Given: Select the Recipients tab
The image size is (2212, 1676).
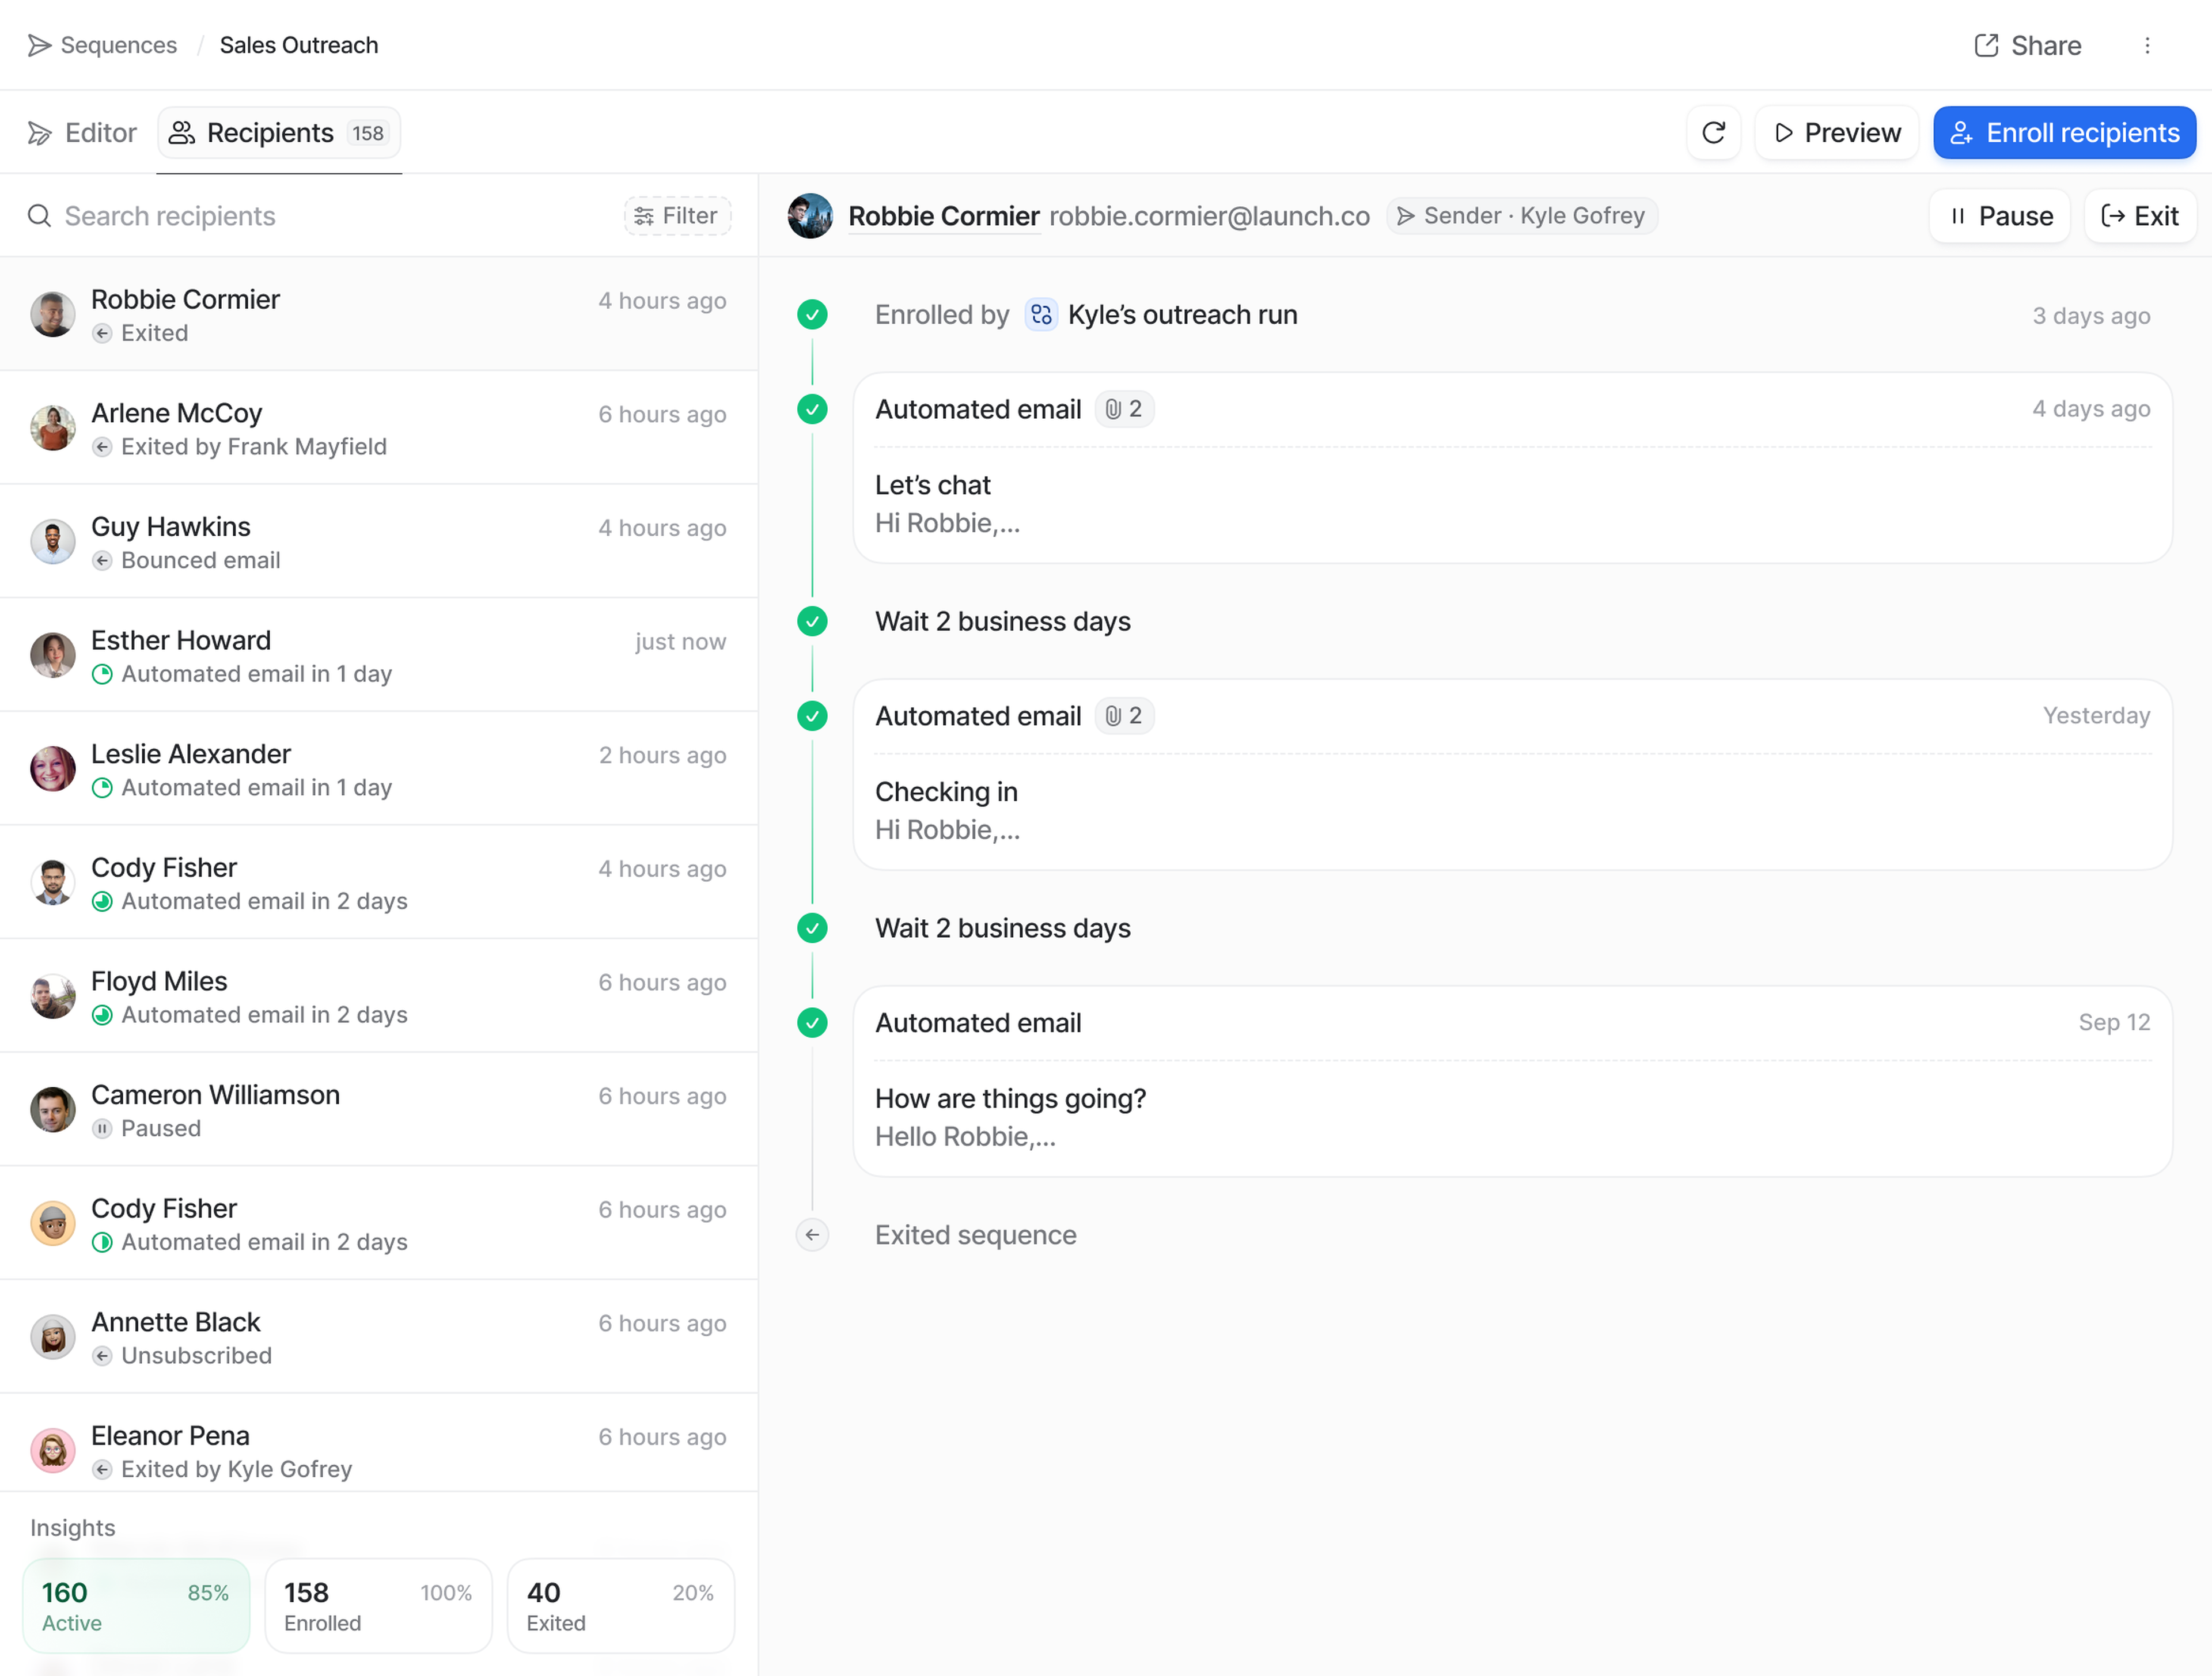Looking at the screenshot, I should [x=279, y=133].
